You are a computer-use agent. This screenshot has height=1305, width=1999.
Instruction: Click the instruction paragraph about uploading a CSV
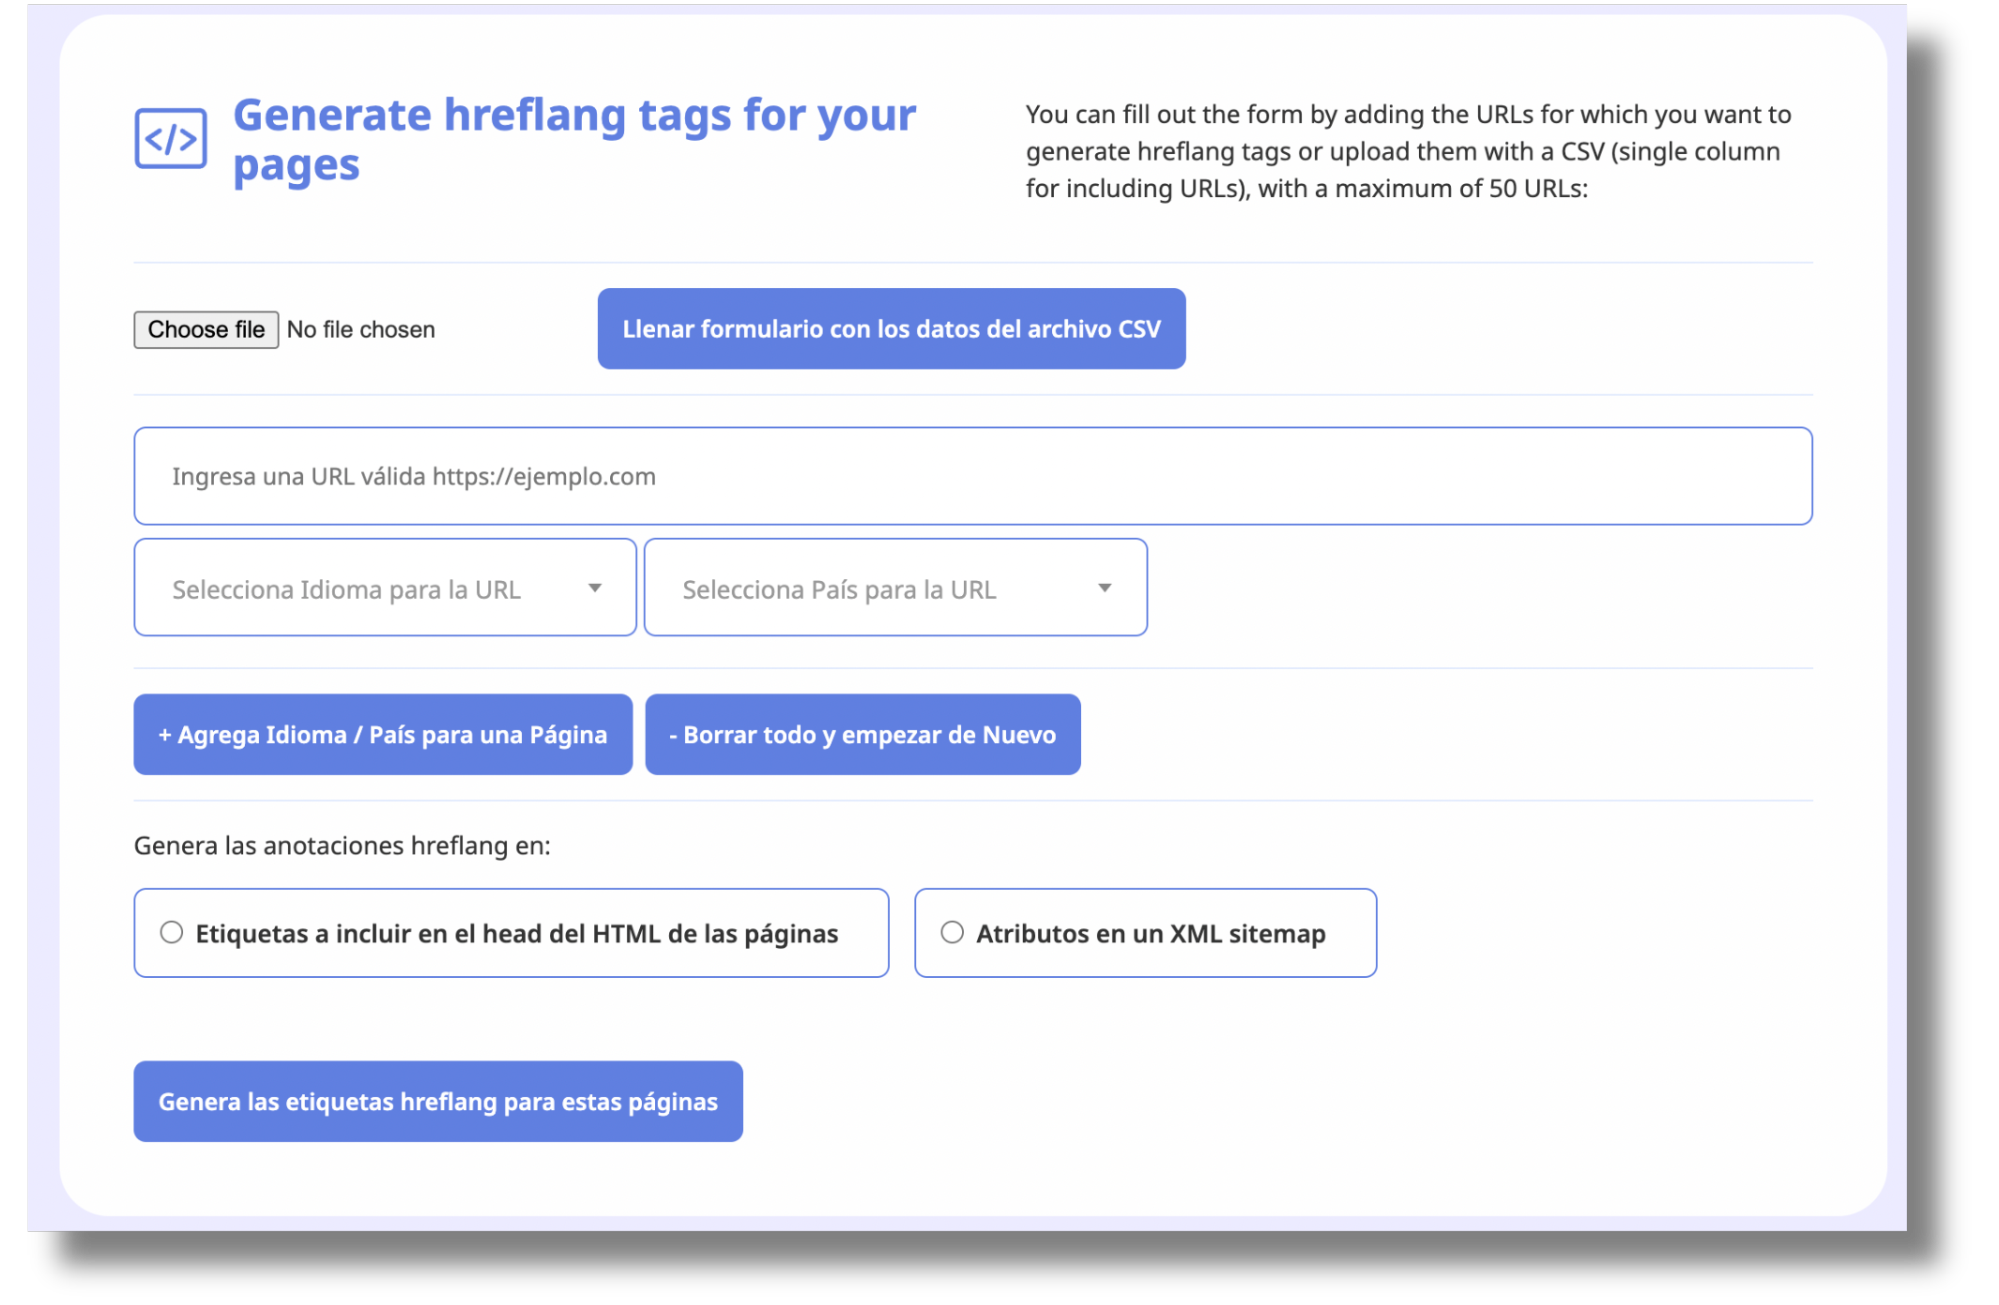[x=1408, y=151]
